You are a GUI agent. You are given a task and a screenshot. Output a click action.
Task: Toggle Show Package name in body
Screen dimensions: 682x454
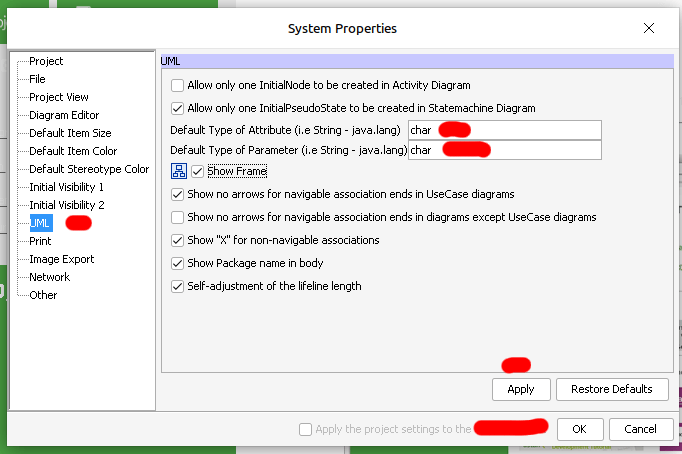[x=178, y=263]
